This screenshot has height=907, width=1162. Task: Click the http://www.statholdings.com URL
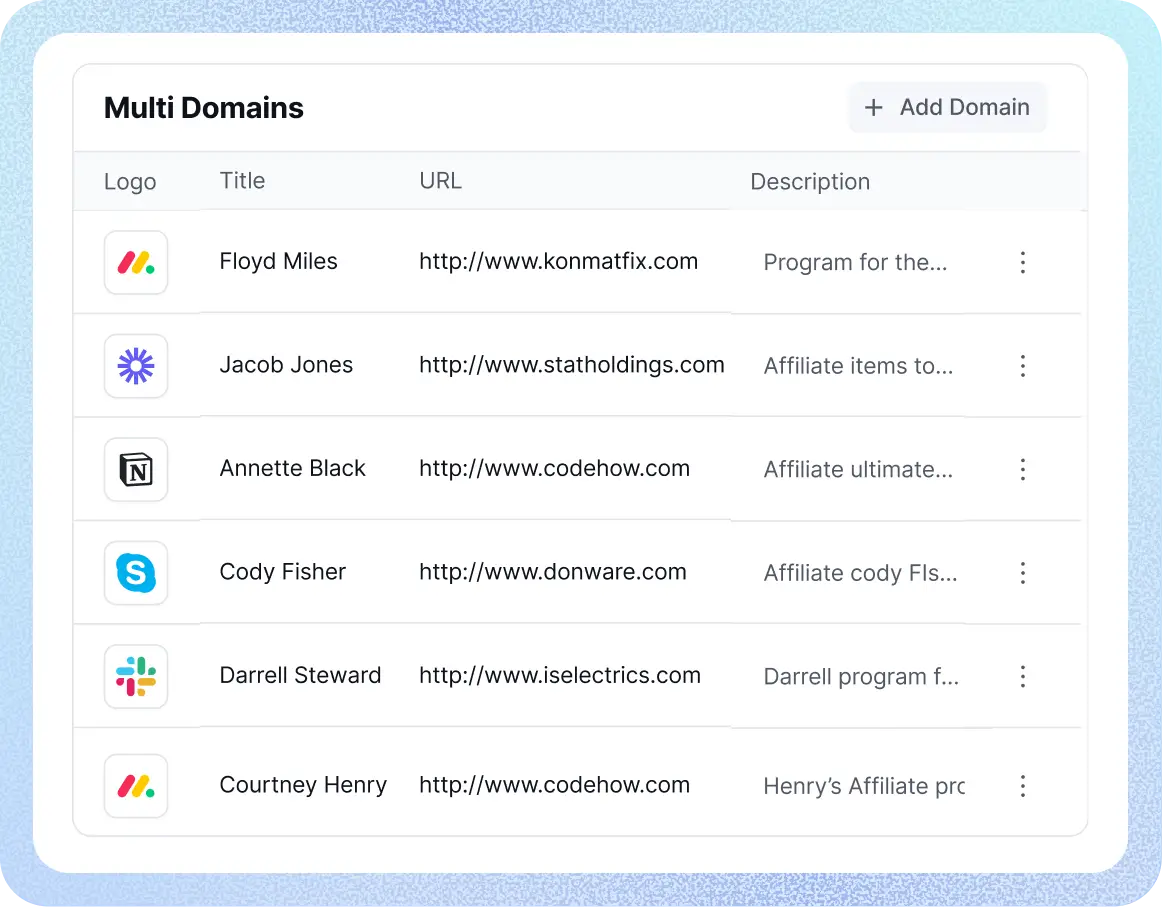click(x=571, y=365)
